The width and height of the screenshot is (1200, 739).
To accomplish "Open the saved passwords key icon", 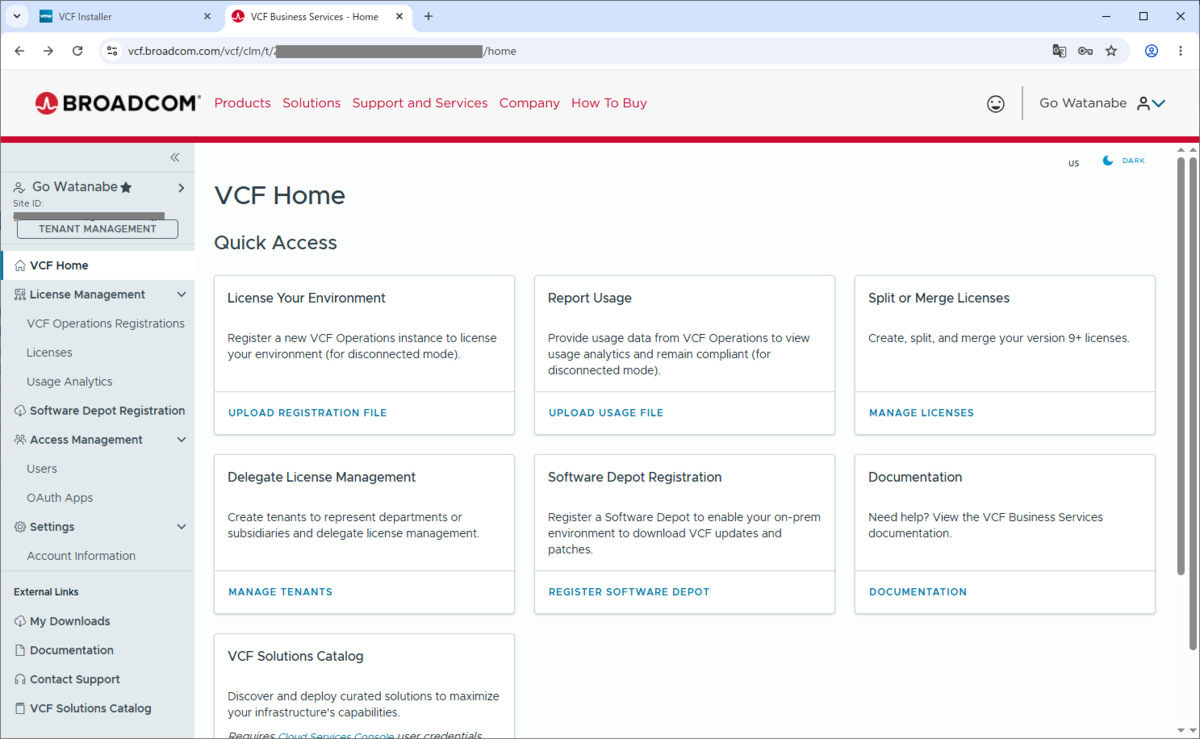I will click(1085, 51).
